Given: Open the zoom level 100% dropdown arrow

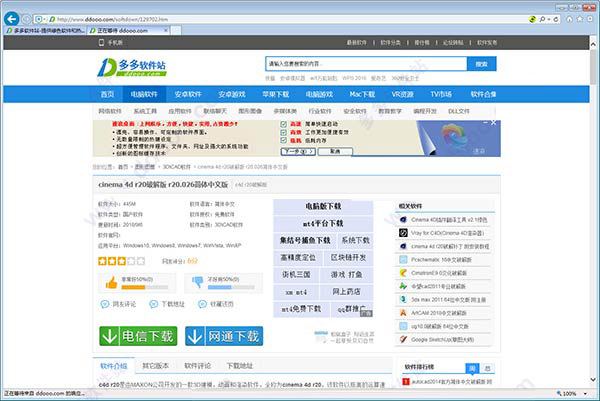Looking at the screenshot, I should pos(585,393).
